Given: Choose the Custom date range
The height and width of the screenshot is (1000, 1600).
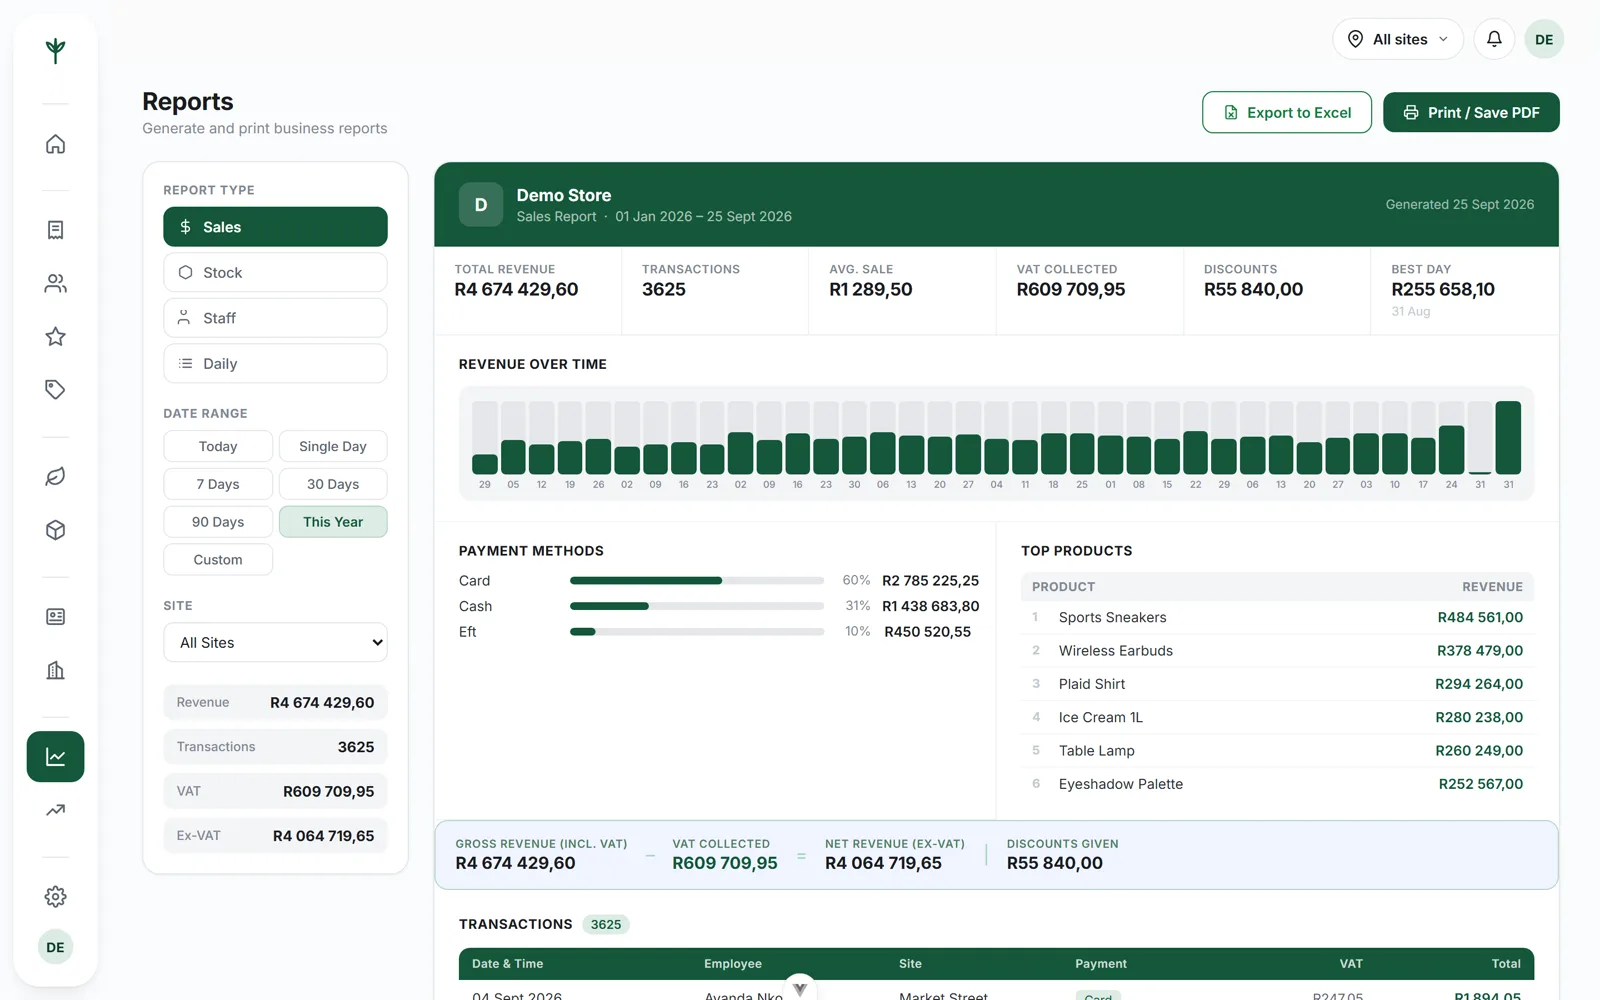Looking at the screenshot, I should (218, 560).
